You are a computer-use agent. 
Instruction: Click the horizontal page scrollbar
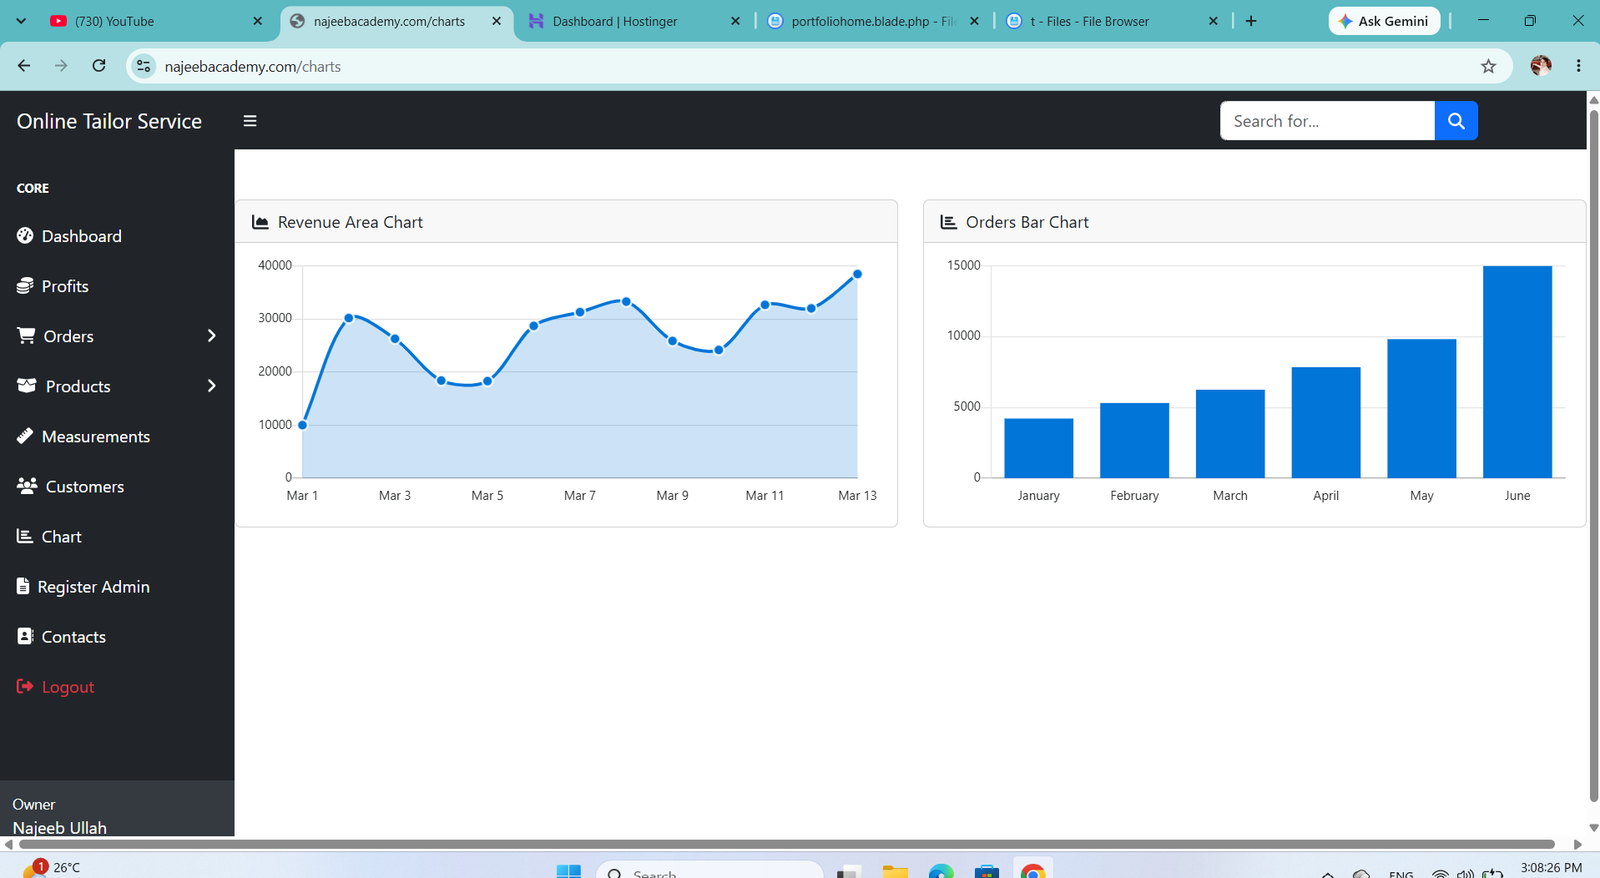coord(786,844)
